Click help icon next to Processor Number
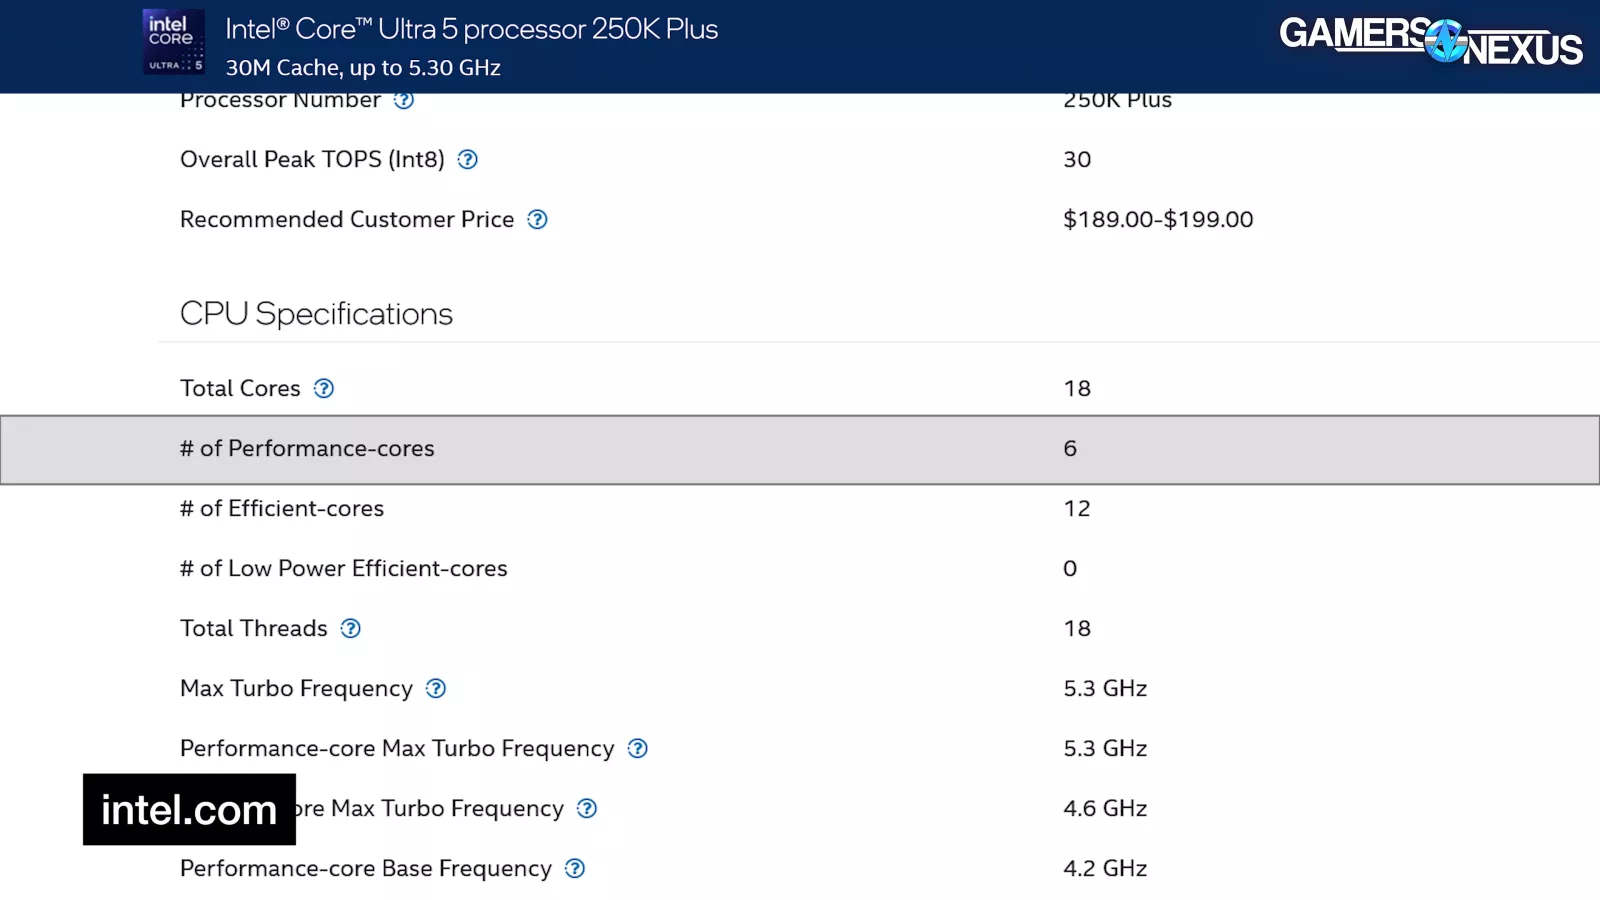1600x900 pixels. (403, 100)
